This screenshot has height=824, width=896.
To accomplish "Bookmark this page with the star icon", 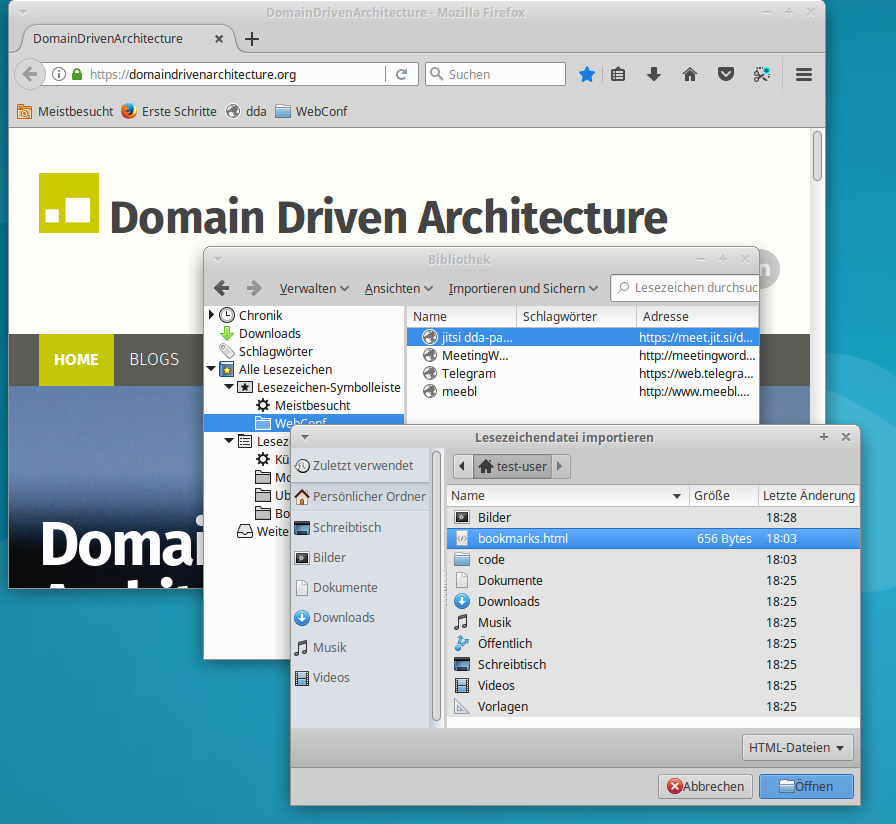I will (x=587, y=74).
